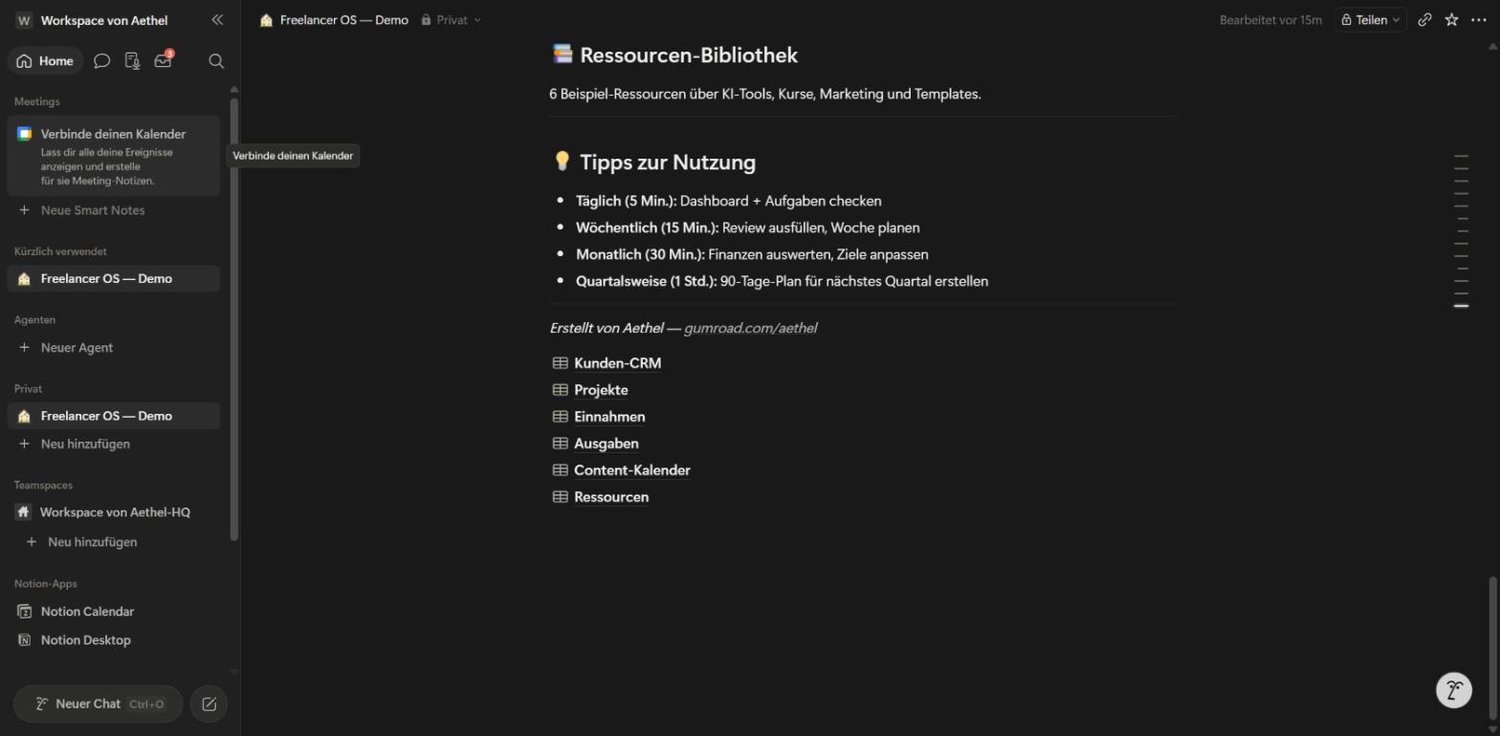Screen dimensions: 1500x736
Task: Open the floating Notion AI assistant button
Action: (1454, 690)
